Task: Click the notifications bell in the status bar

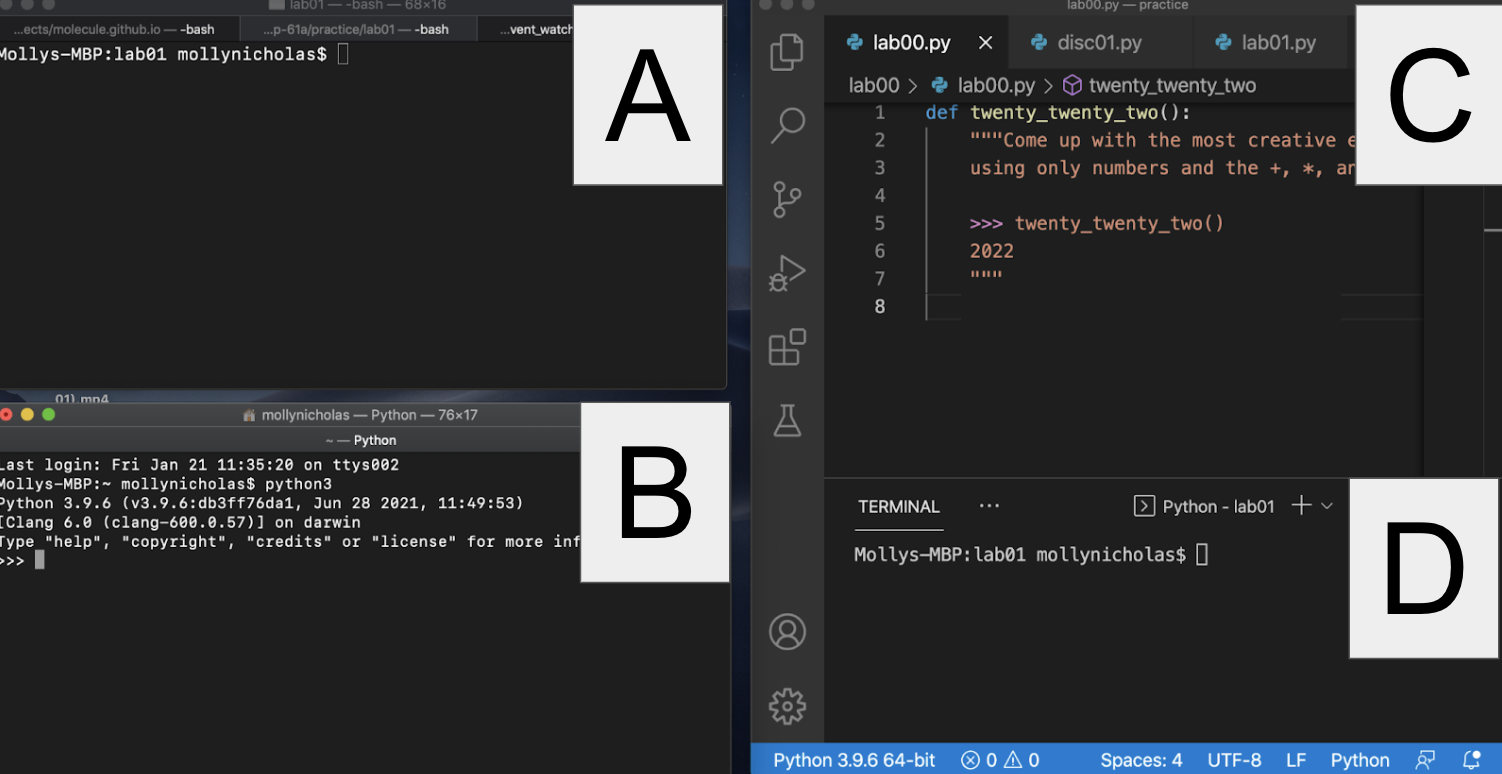Action: [x=1470, y=759]
